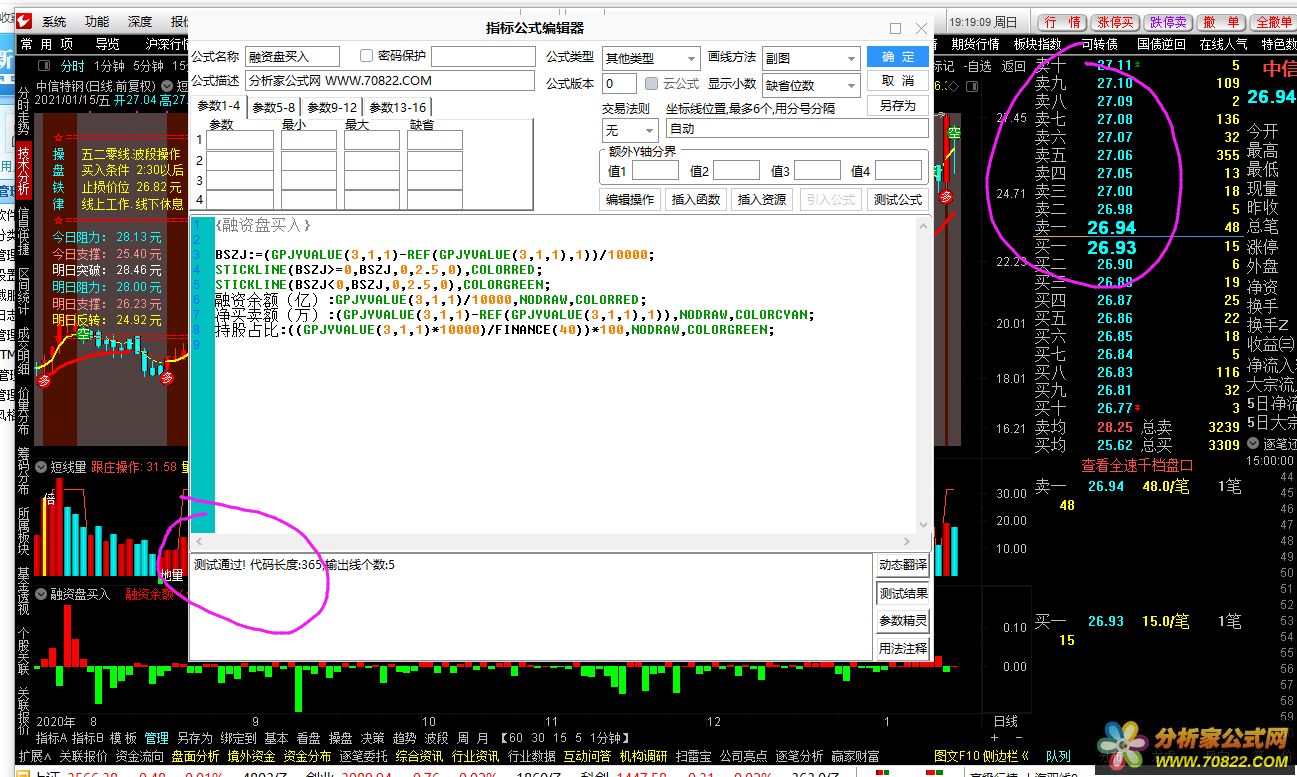Image resolution: width=1297 pixels, height=777 pixels.
Task: Click the 插入函数 button
Action: click(695, 200)
